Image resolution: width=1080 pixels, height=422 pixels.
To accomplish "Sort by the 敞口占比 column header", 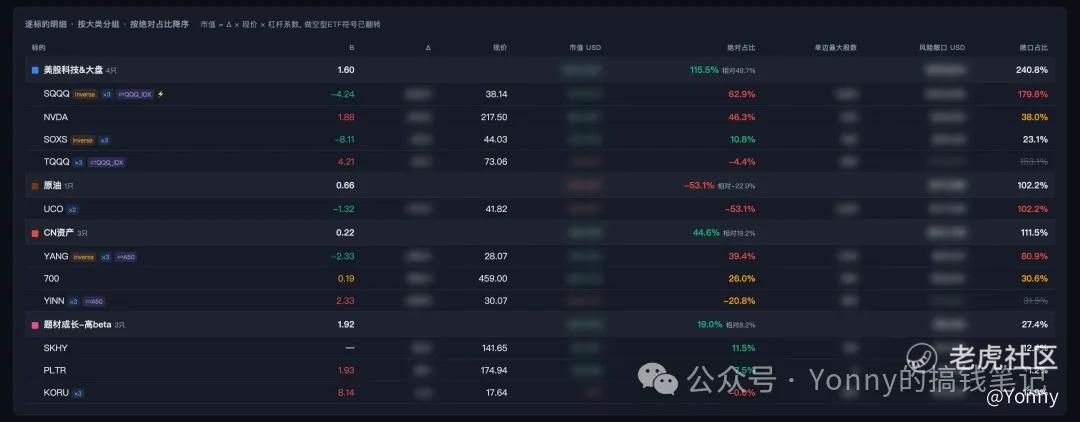I will (x=1034, y=48).
